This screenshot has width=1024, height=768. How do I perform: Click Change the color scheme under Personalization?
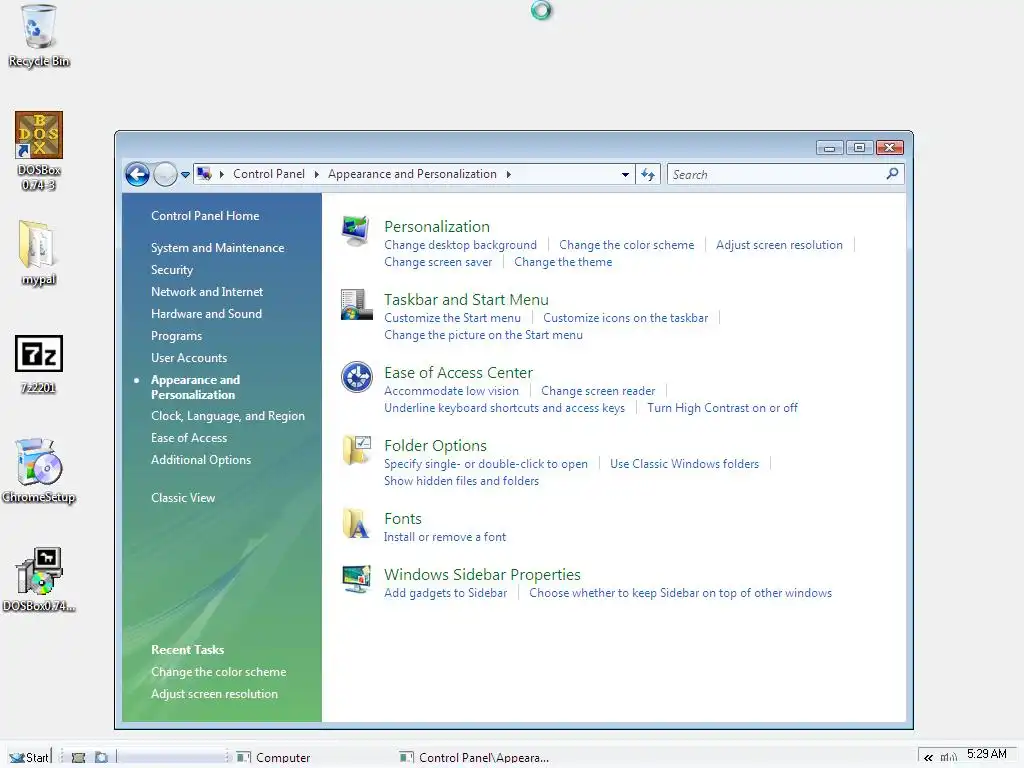pyautogui.click(x=626, y=245)
